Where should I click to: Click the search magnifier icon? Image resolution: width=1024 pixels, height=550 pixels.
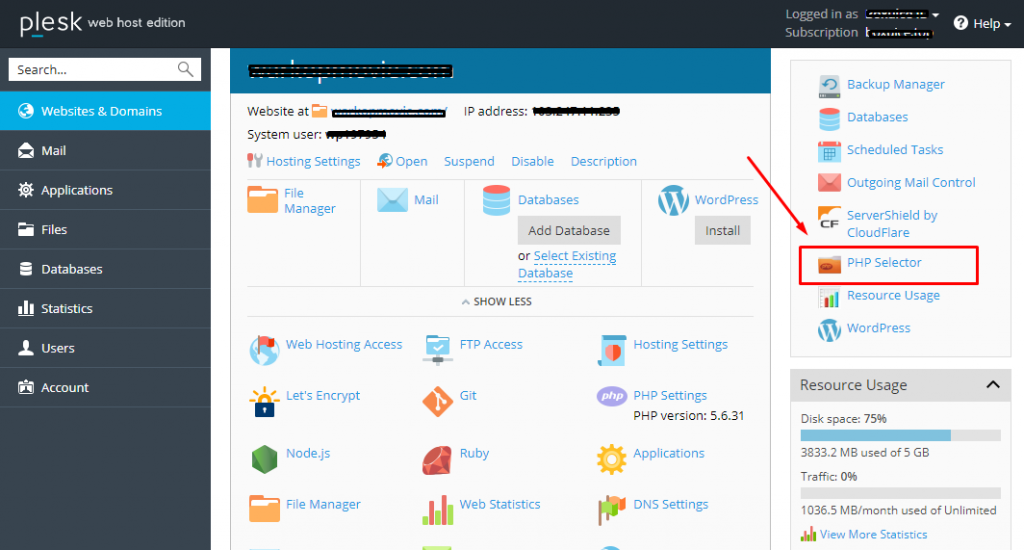(x=185, y=69)
